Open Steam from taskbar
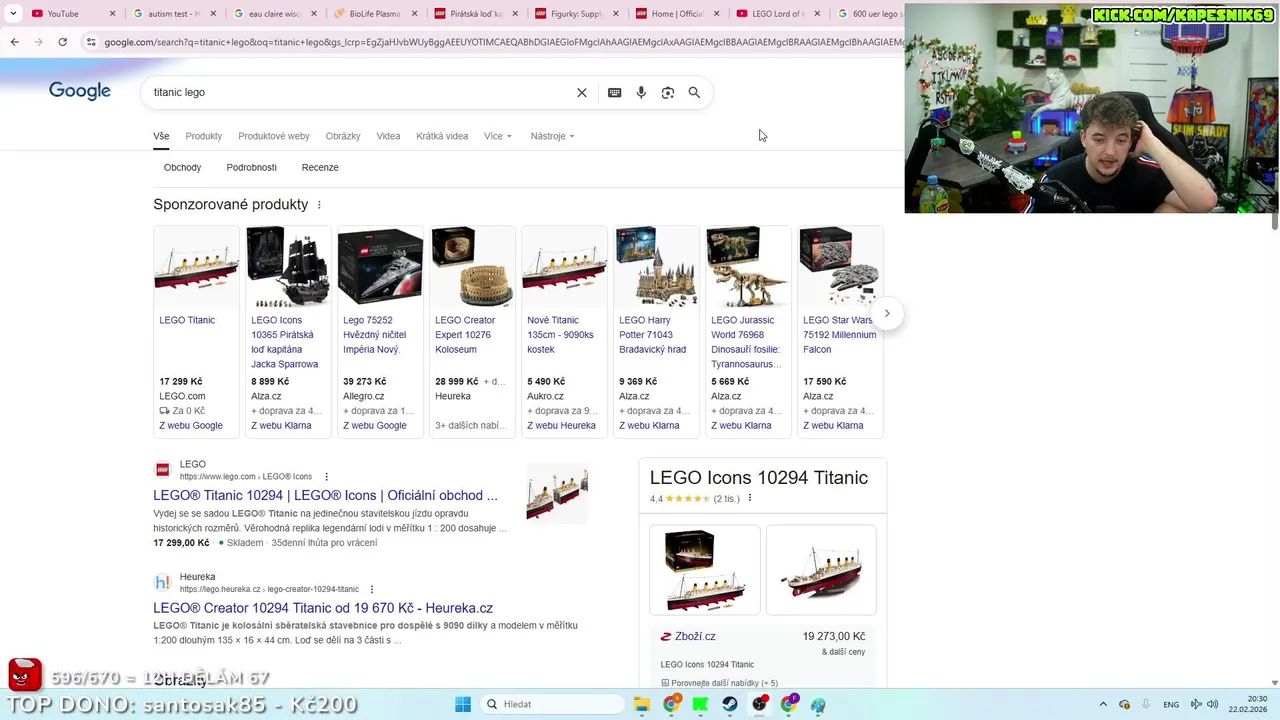Screen dimensions: 1280x720 (730, 704)
